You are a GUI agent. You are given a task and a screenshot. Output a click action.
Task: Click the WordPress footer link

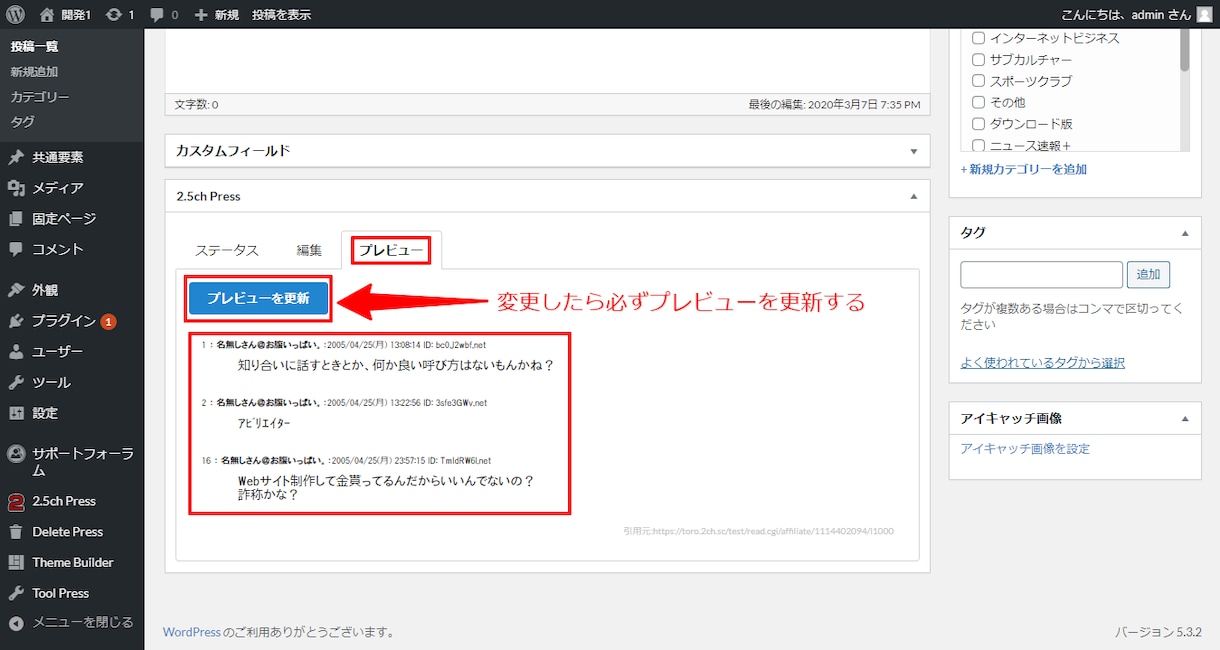(192, 632)
